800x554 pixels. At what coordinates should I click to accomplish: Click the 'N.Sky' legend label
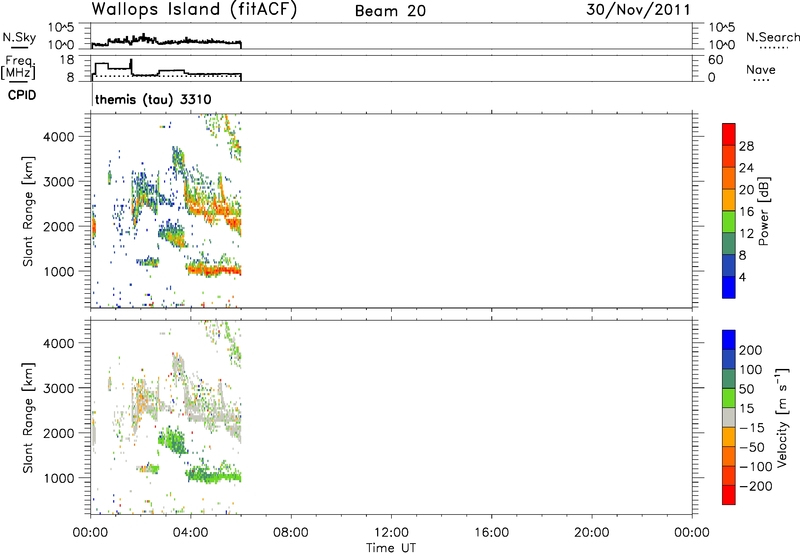click(19, 37)
